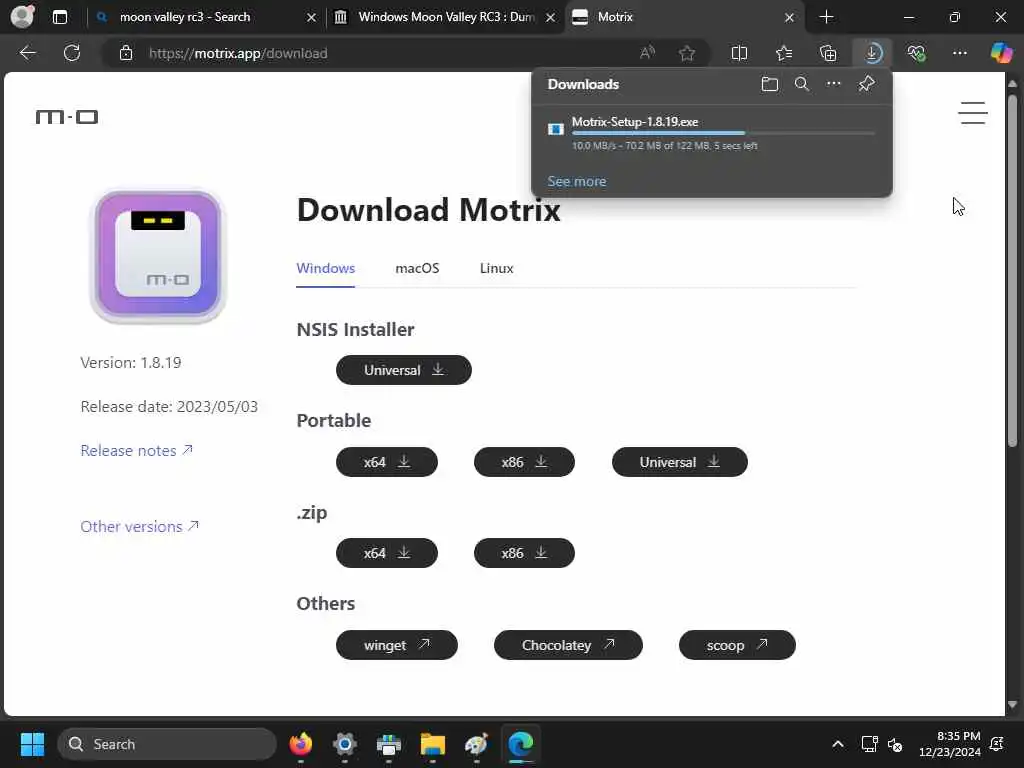This screenshot has height=768, width=1024.
Task: Open the Chocolatey package link
Action: click(x=568, y=645)
